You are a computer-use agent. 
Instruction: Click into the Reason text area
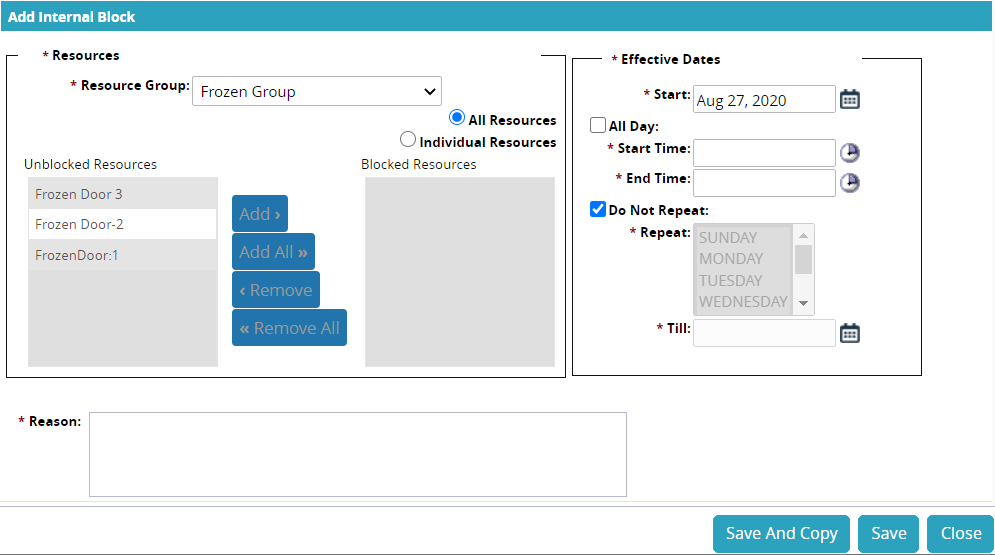(x=357, y=454)
